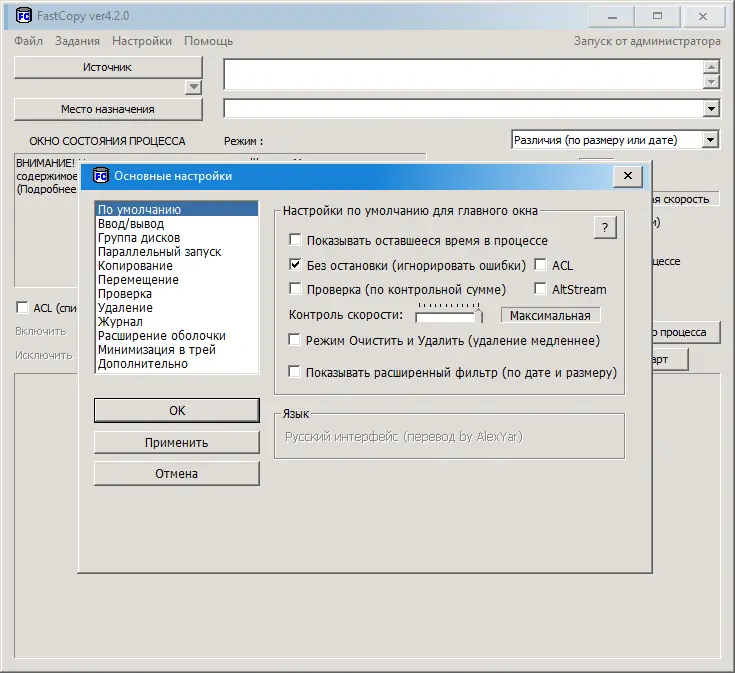Click inside the destination path field

[x=463, y=109]
